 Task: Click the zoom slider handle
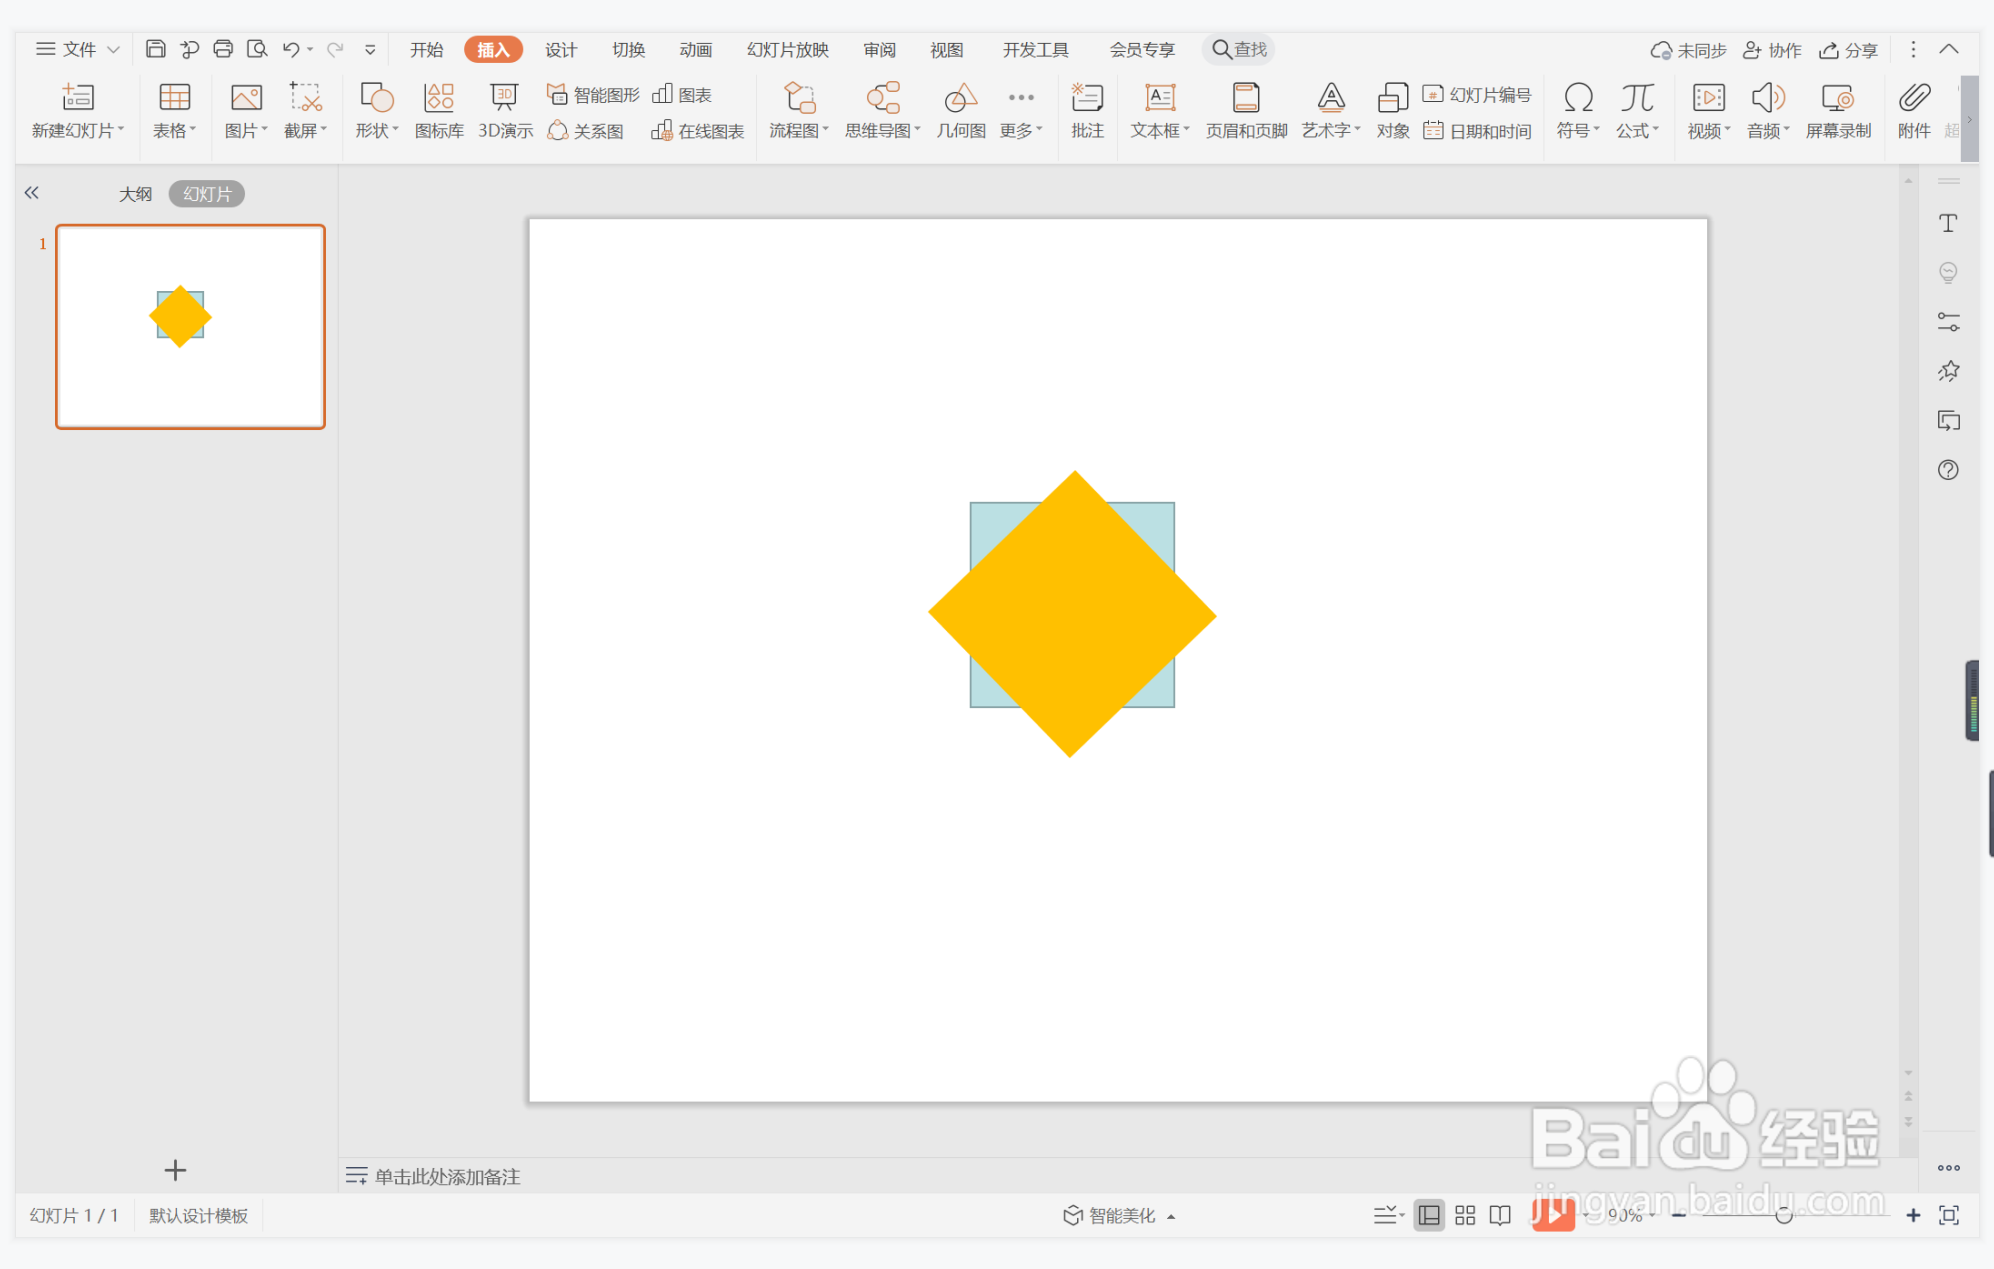coord(1783,1215)
